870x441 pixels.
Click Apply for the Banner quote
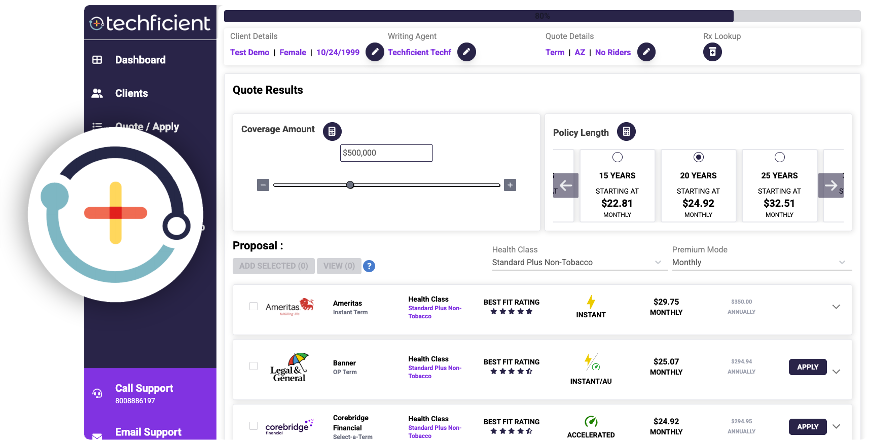pos(808,367)
